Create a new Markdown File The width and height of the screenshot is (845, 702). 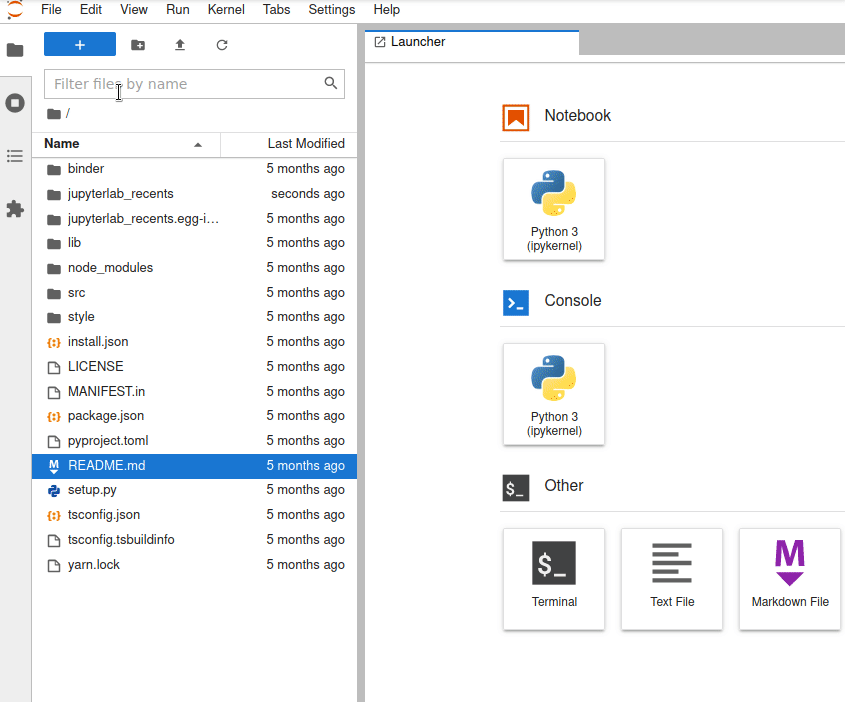790,579
